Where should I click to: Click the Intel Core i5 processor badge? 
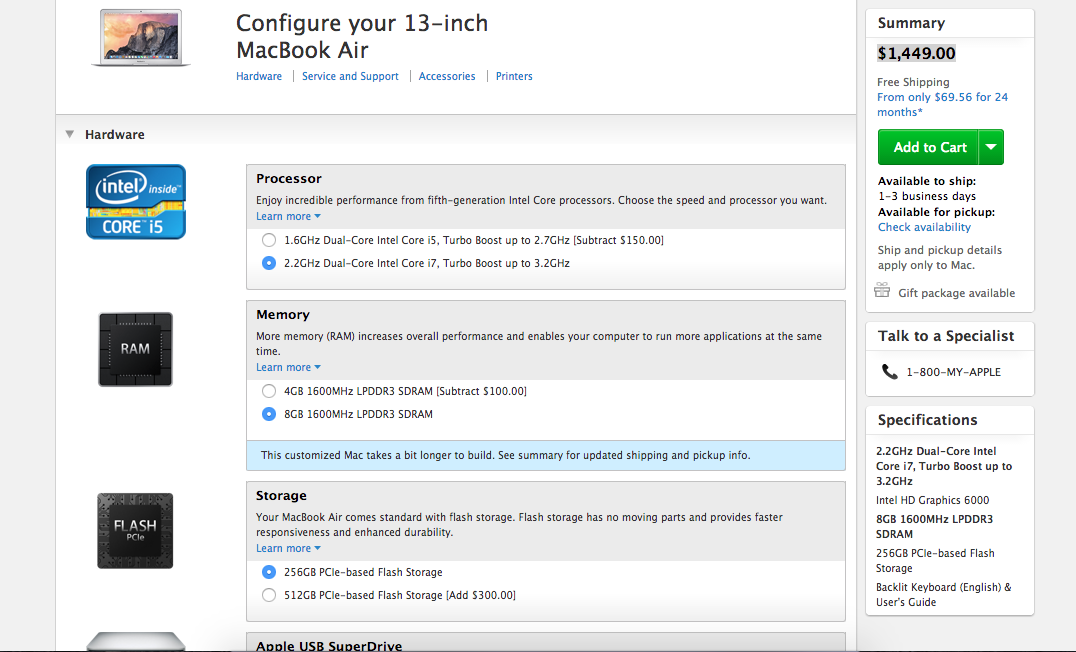pos(136,202)
